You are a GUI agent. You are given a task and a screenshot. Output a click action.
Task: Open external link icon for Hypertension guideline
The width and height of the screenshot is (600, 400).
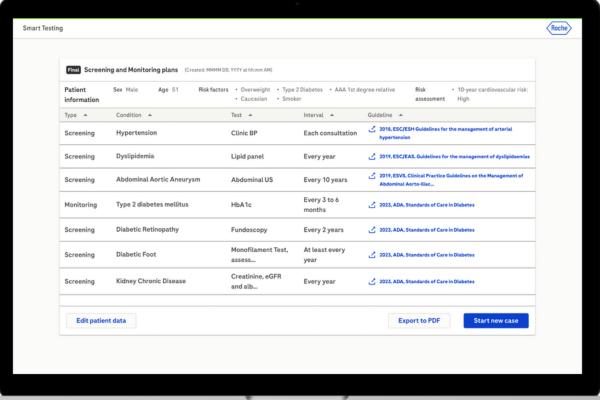coord(372,129)
